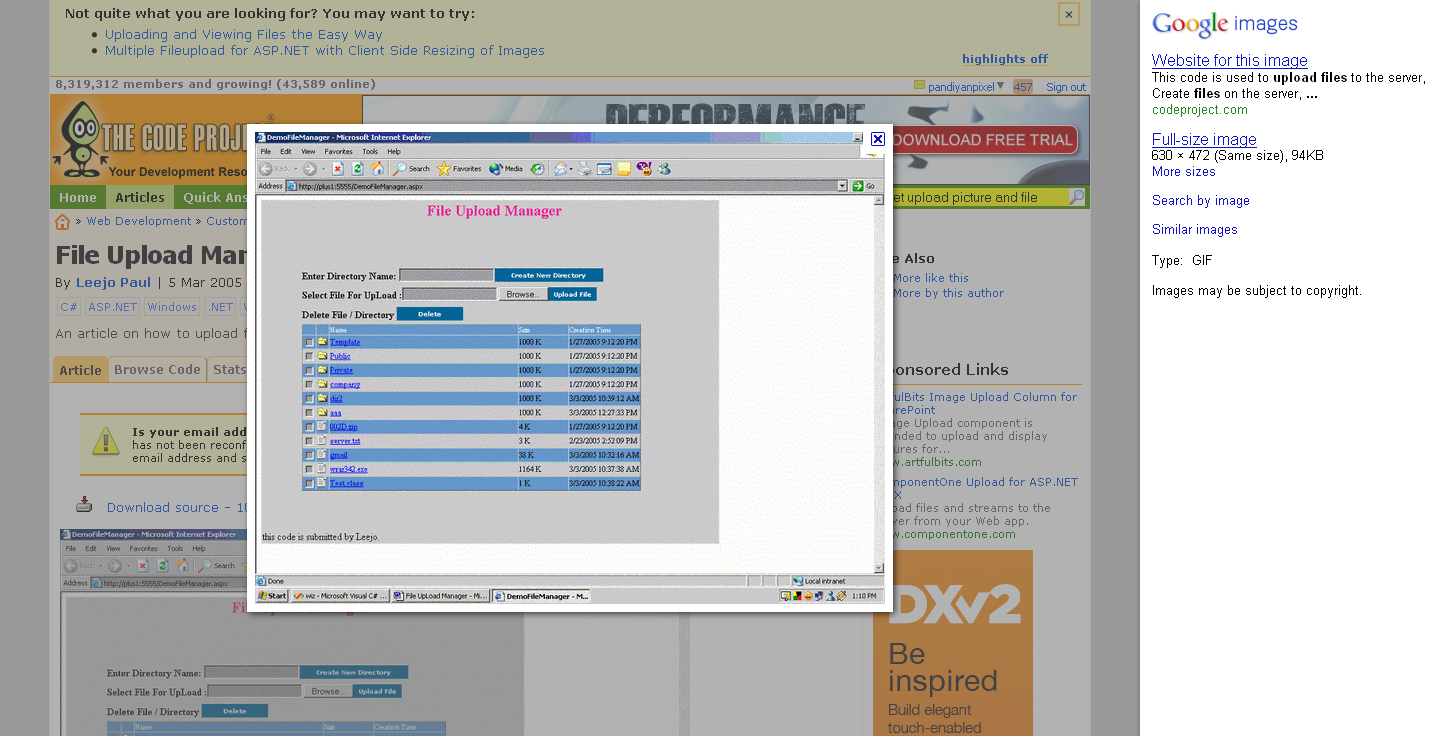
Task: Click the Local intranet icon in the preview status bar
Action: click(x=797, y=581)
